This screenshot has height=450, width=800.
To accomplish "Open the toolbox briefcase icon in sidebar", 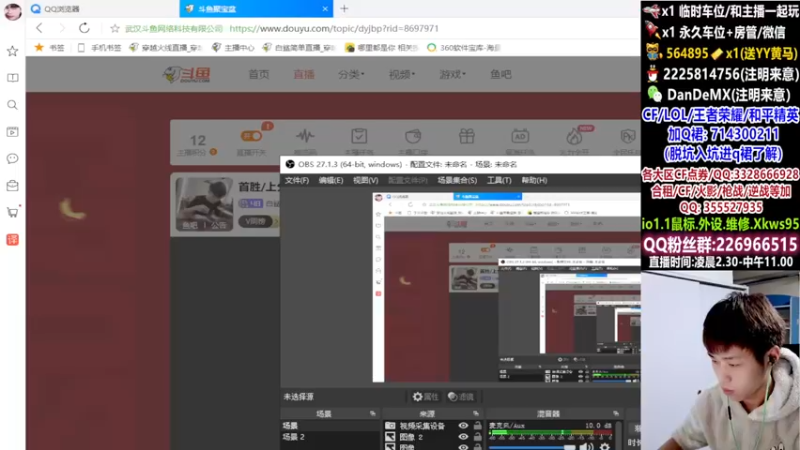I will (x=12, y=186).
